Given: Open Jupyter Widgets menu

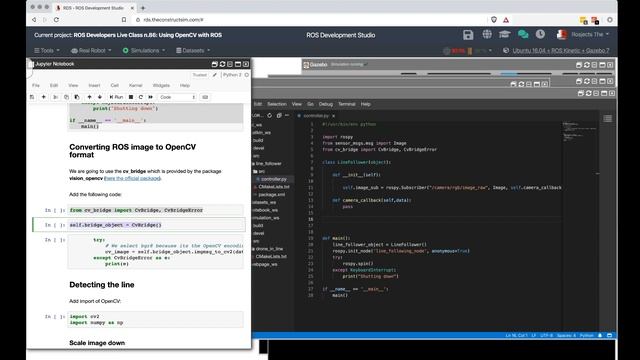Looking at the screenshot, I should (x=161, y=85).
